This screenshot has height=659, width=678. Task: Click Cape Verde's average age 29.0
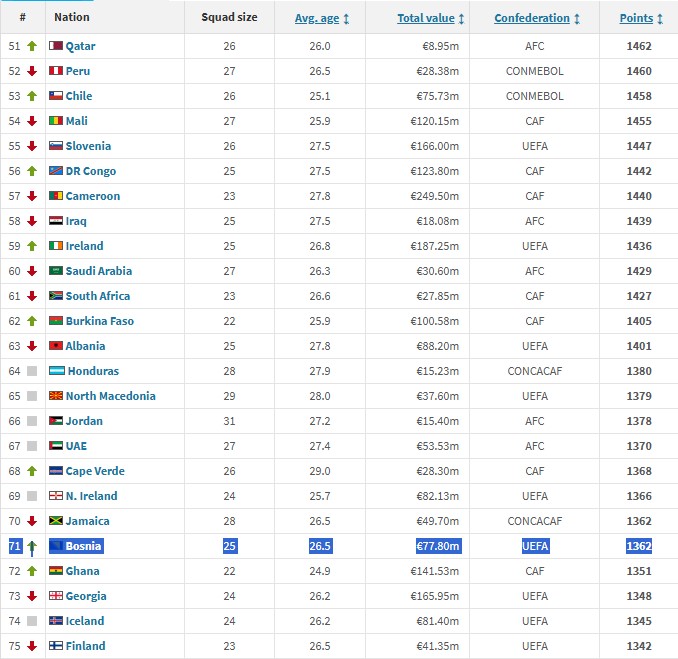click(x=320, y=471)
